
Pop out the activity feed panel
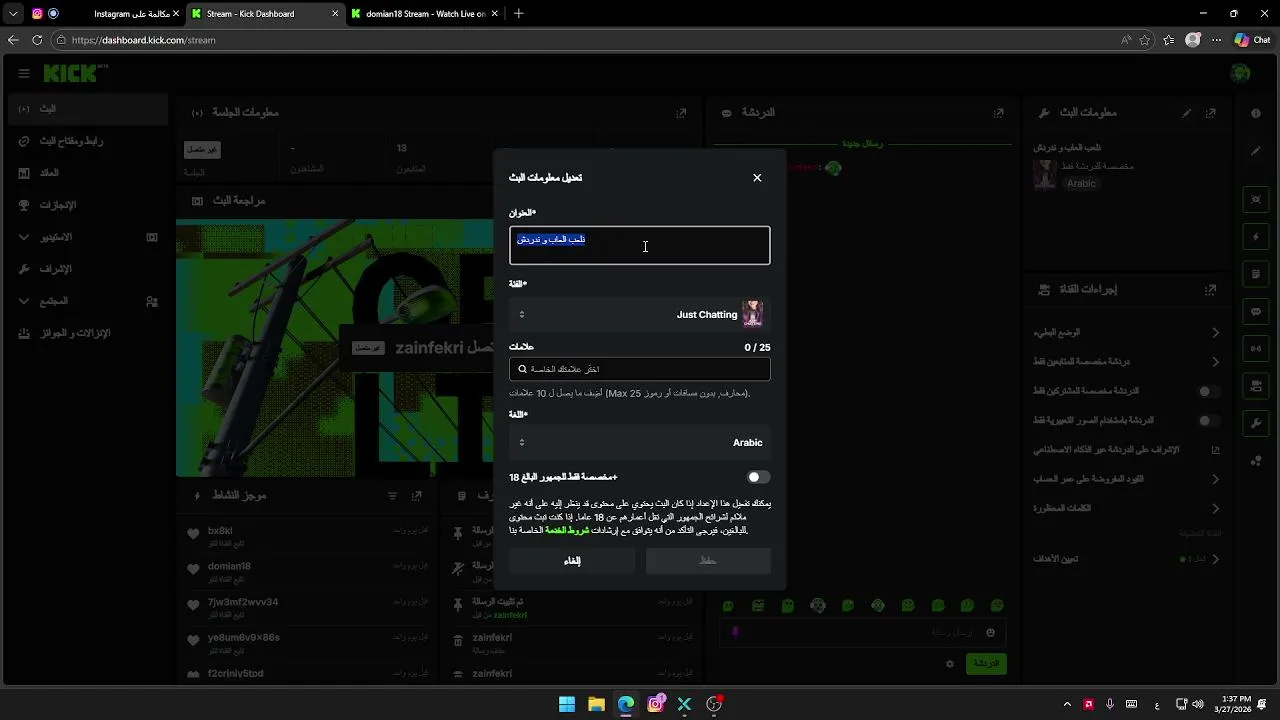(x=417, y=496)
